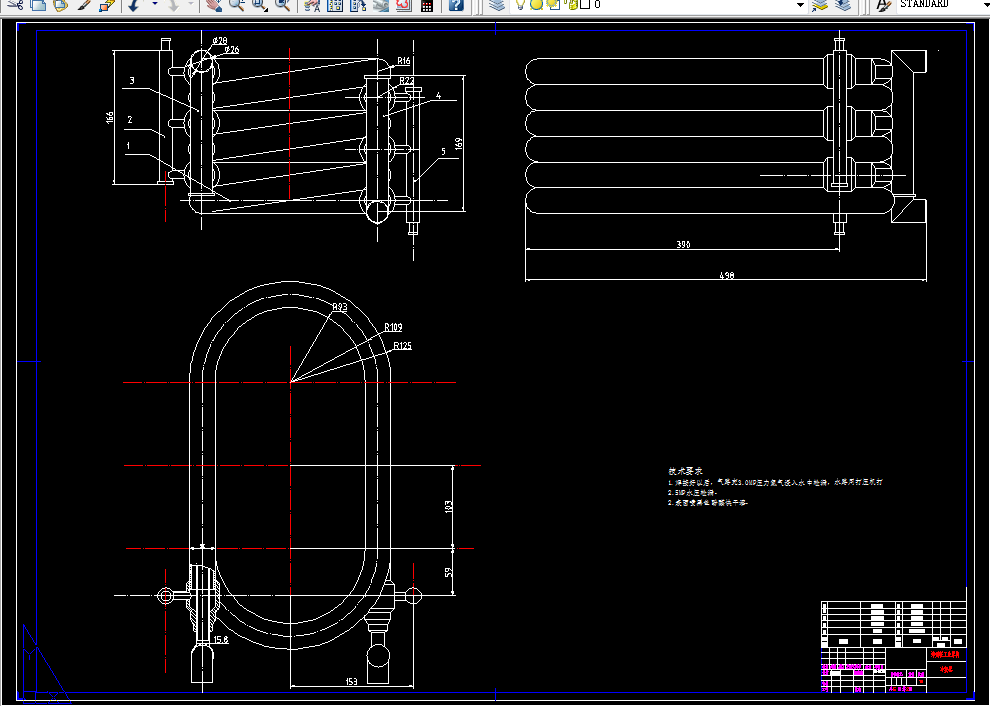The width and height of the screenshot is (990, 706).
Task: Open the Markup Set Manager icon
Action: [403, 5]
